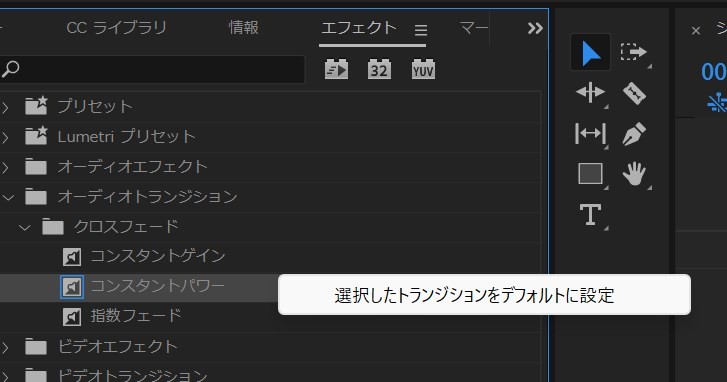
Task: Select the Lumetri プリセット row
Action: coord(270,137)
